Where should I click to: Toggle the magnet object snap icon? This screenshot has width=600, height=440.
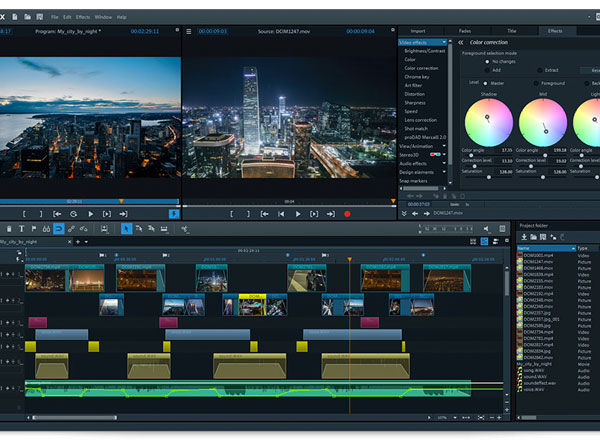click(x=59, y=229)
